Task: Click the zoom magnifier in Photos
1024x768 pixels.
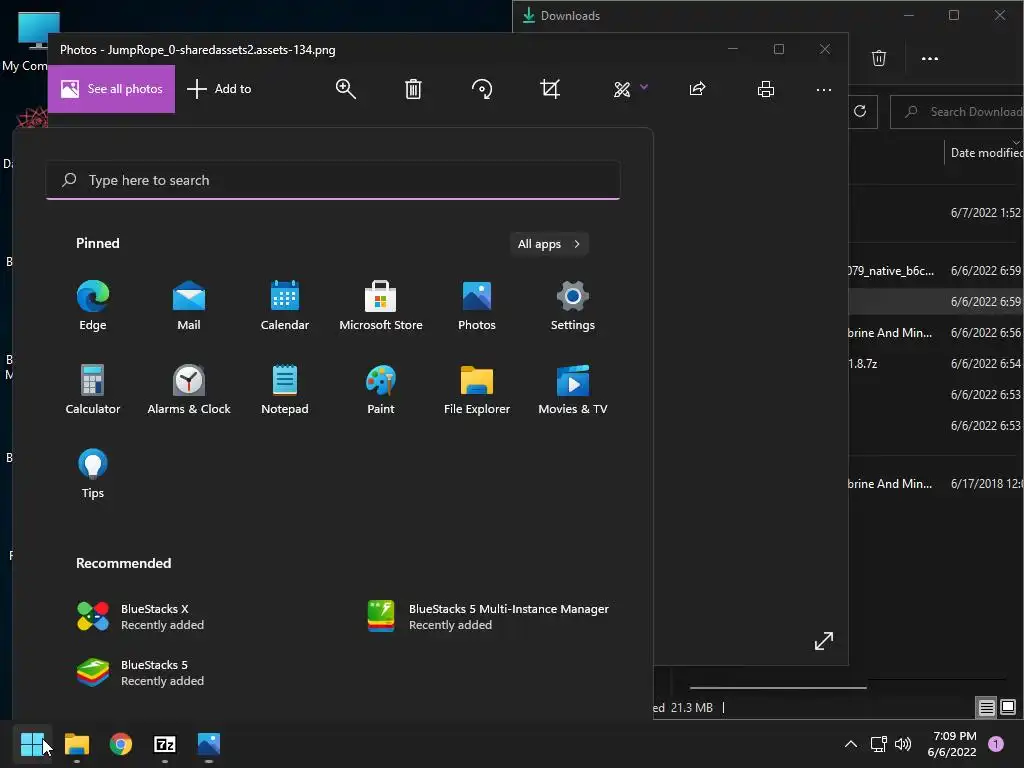Action: click(345, 89)
